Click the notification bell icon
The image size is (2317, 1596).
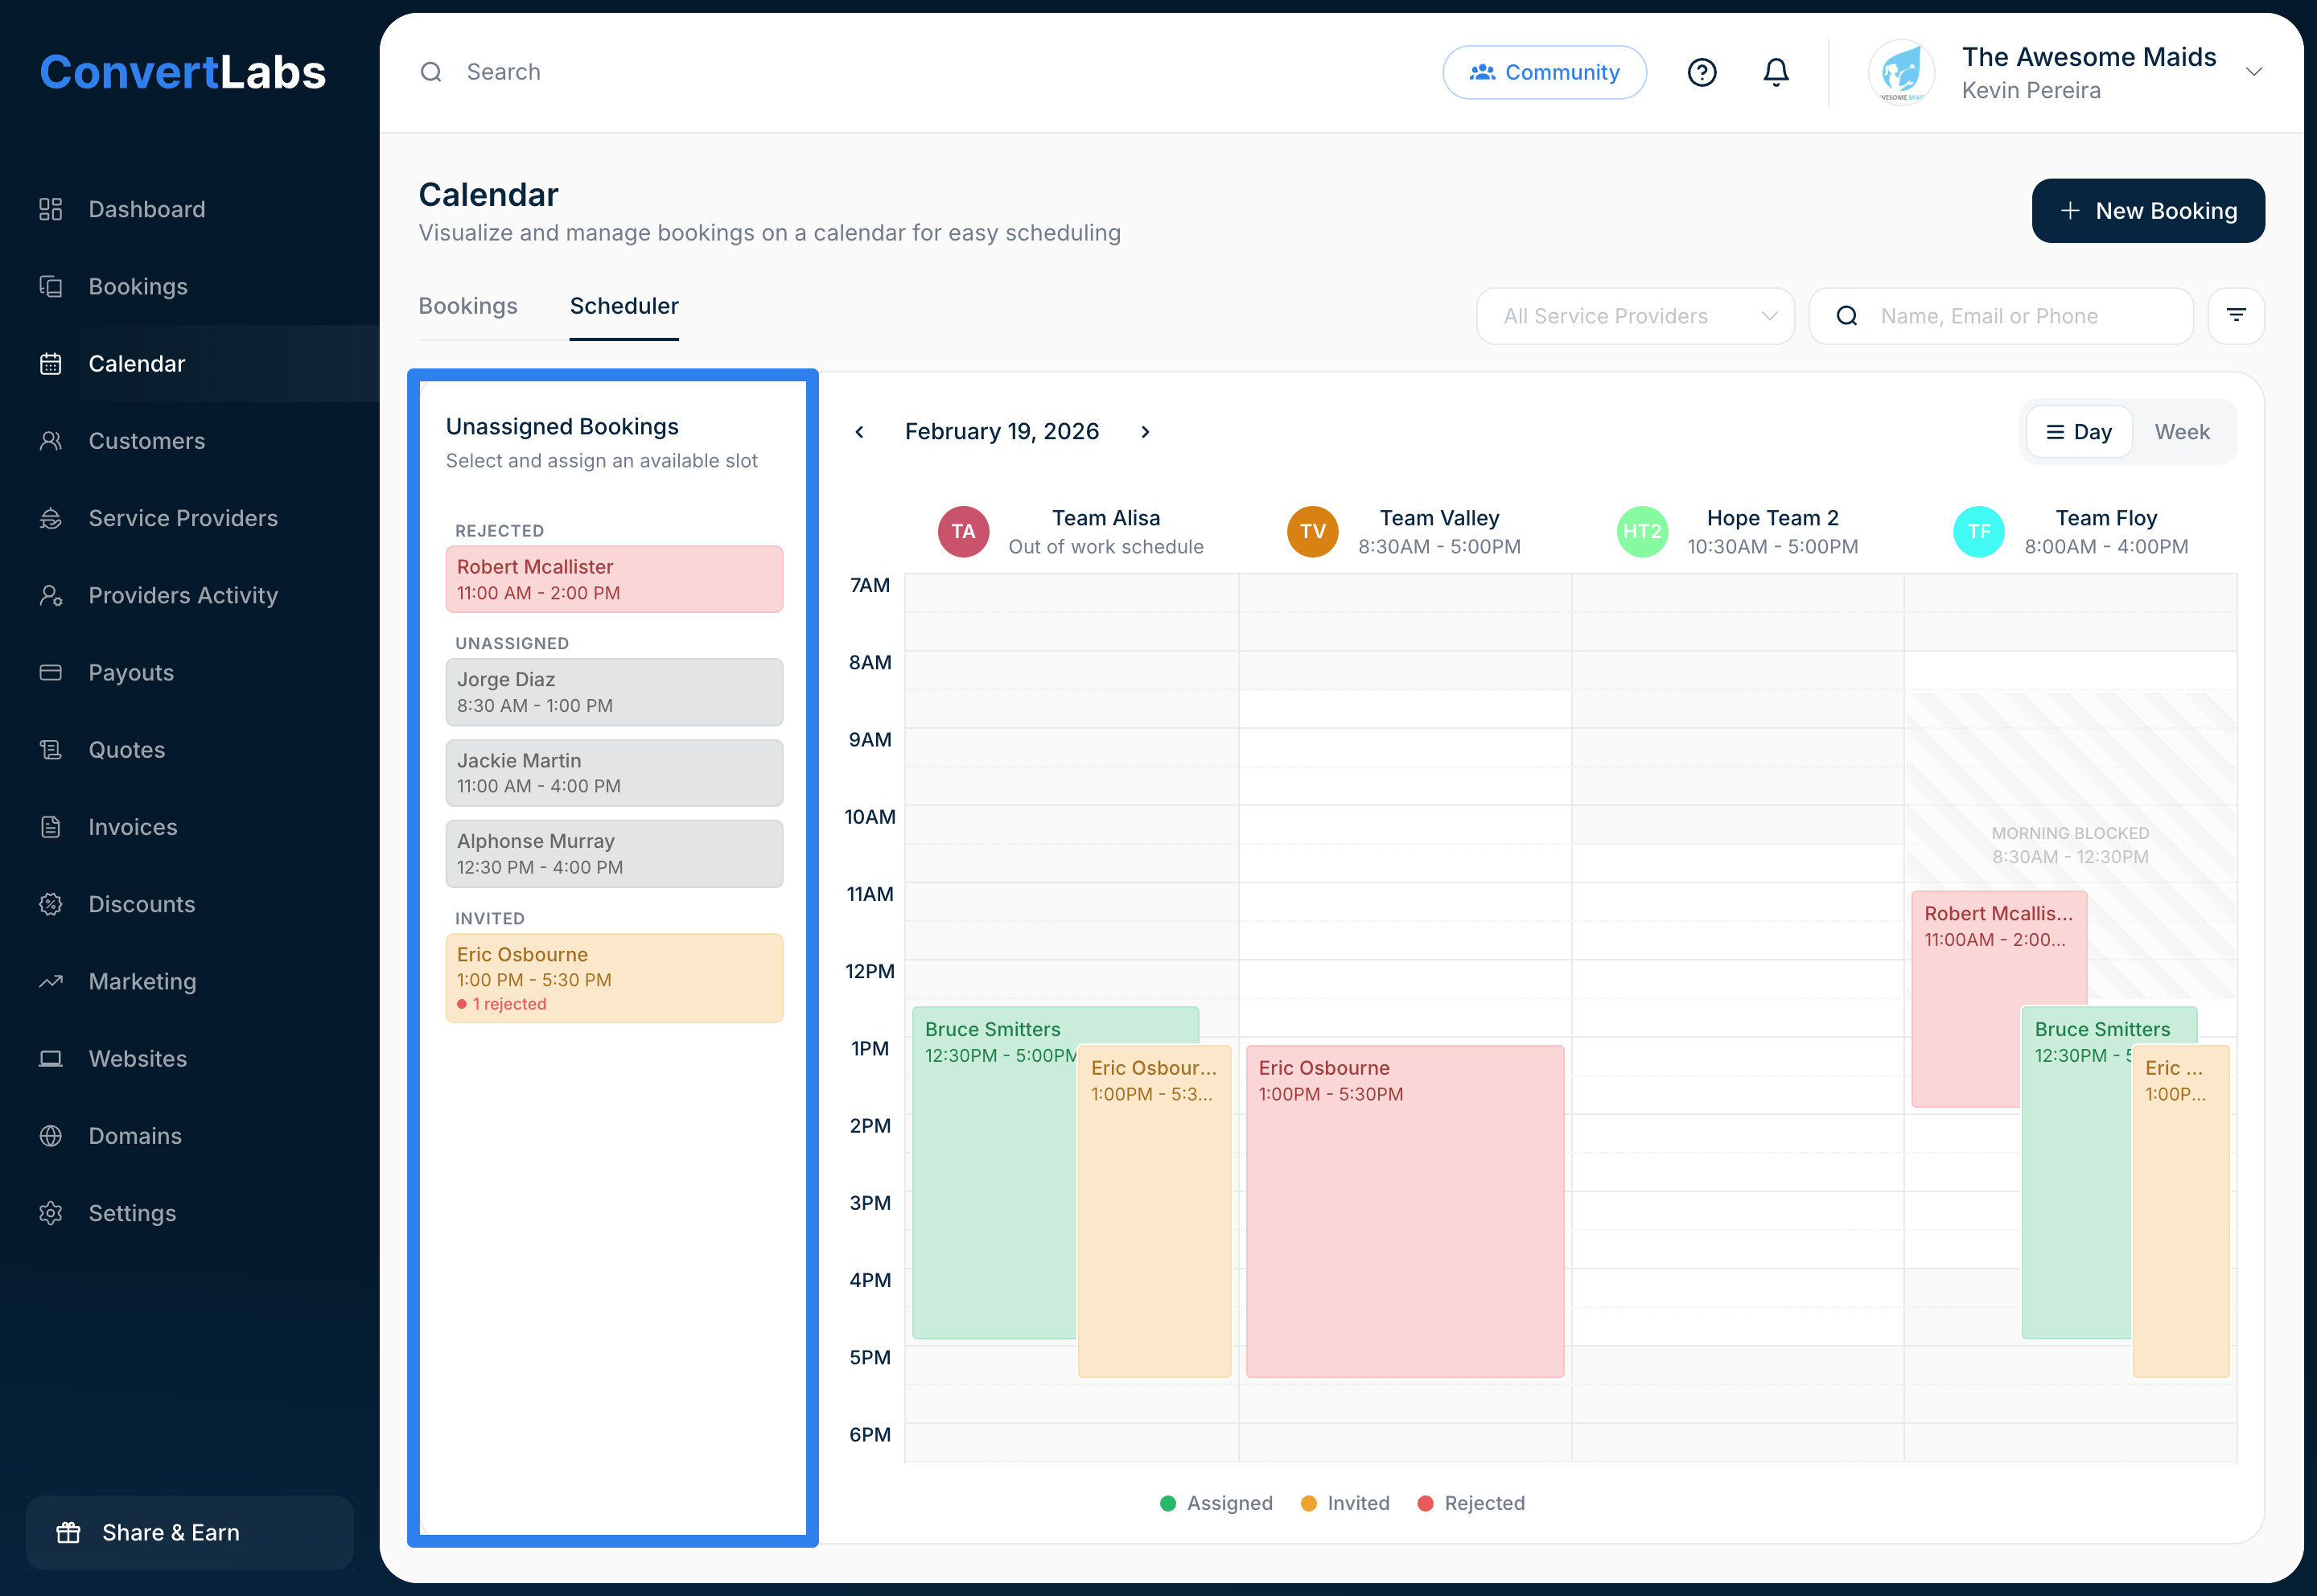click(1775, 72)
